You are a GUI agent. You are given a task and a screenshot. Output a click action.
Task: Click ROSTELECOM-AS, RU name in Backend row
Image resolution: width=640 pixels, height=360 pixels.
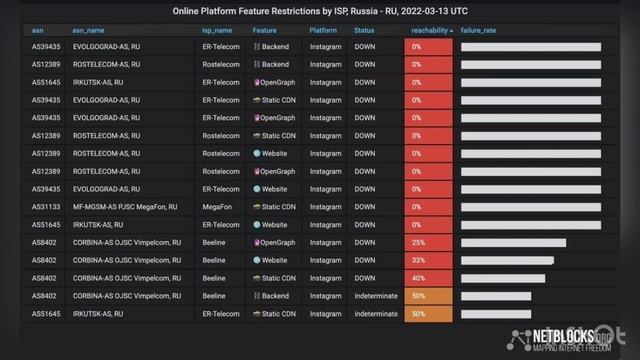[x=107, y=64]
